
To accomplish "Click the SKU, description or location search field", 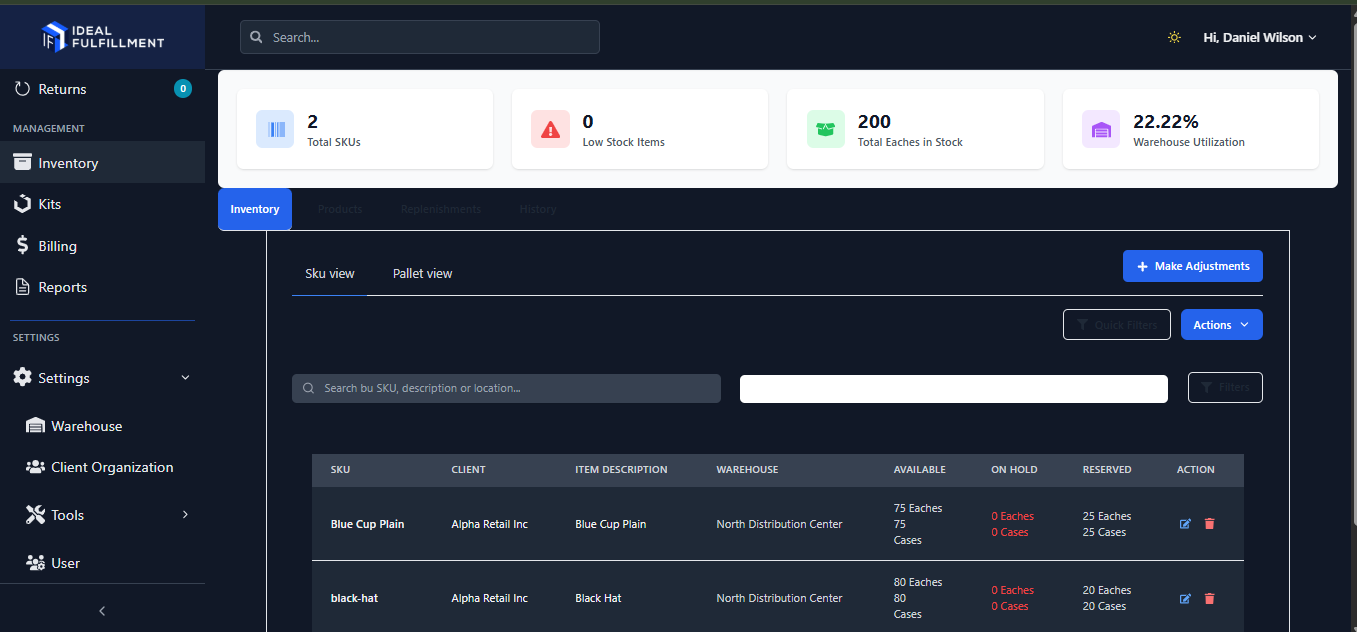I will 506,388.
